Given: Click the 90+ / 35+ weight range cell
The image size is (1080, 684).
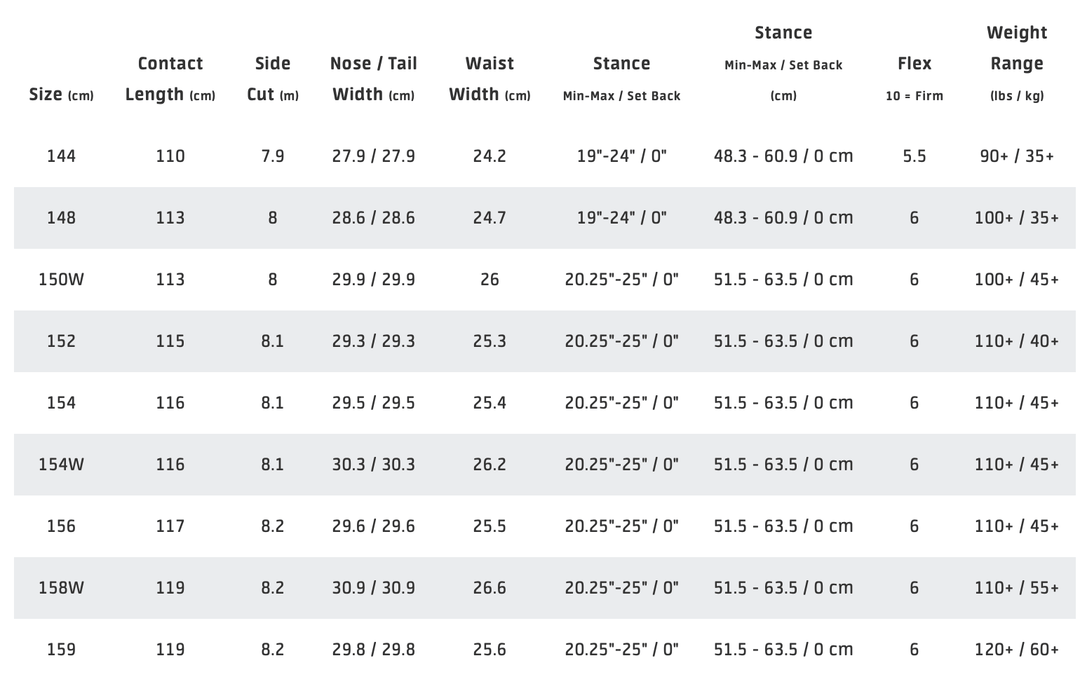Looking at the screenshot, I should coord(1016,156).
